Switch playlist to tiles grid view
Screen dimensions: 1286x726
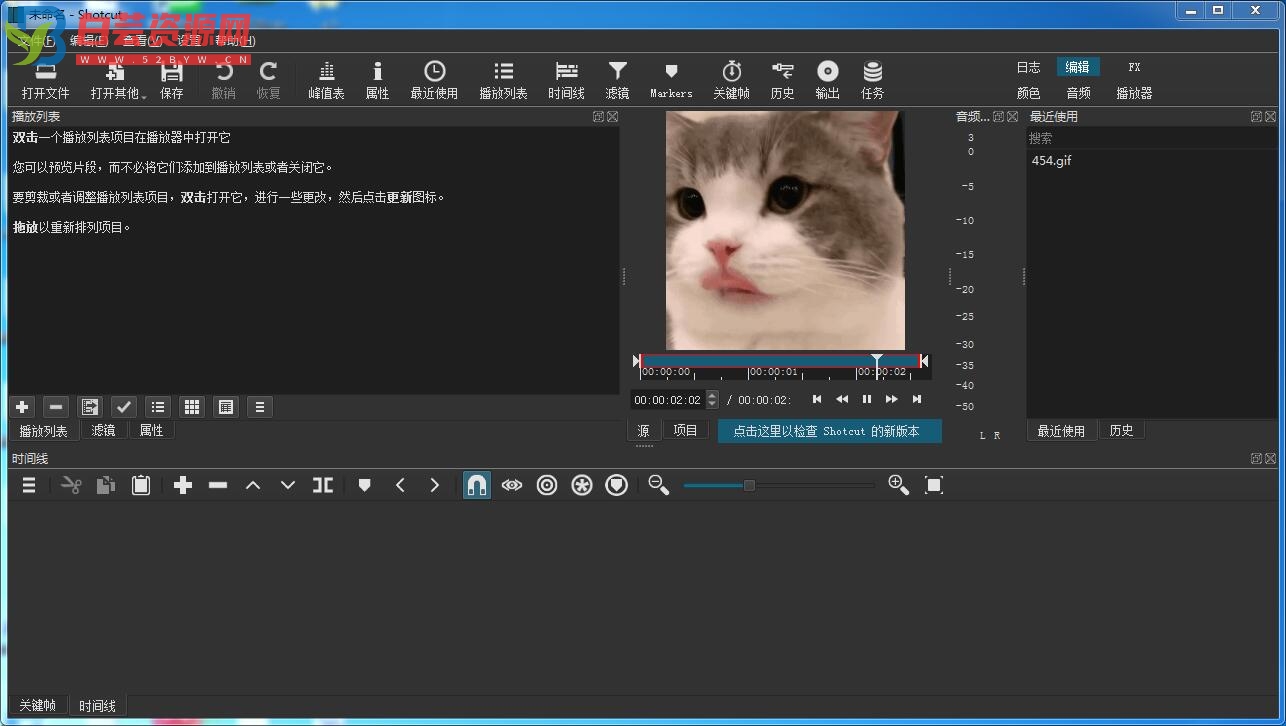click(192, 407)
